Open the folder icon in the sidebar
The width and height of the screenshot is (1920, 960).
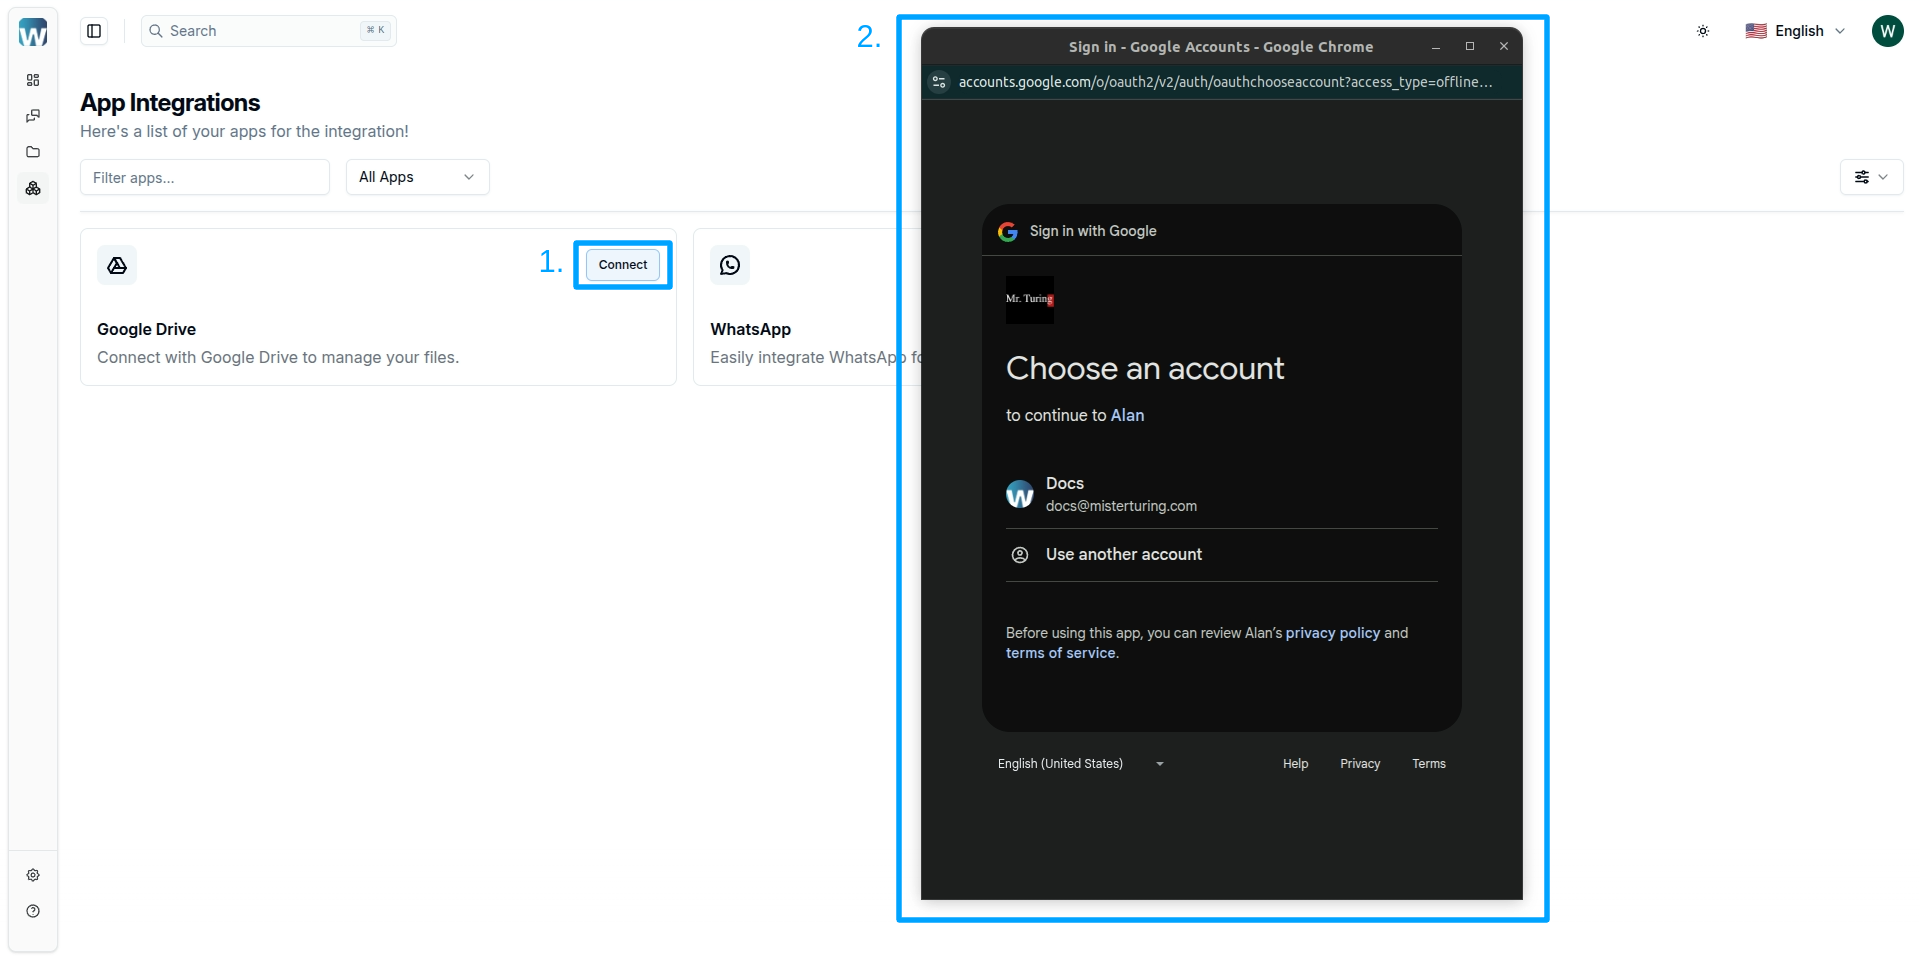[33, 152]
